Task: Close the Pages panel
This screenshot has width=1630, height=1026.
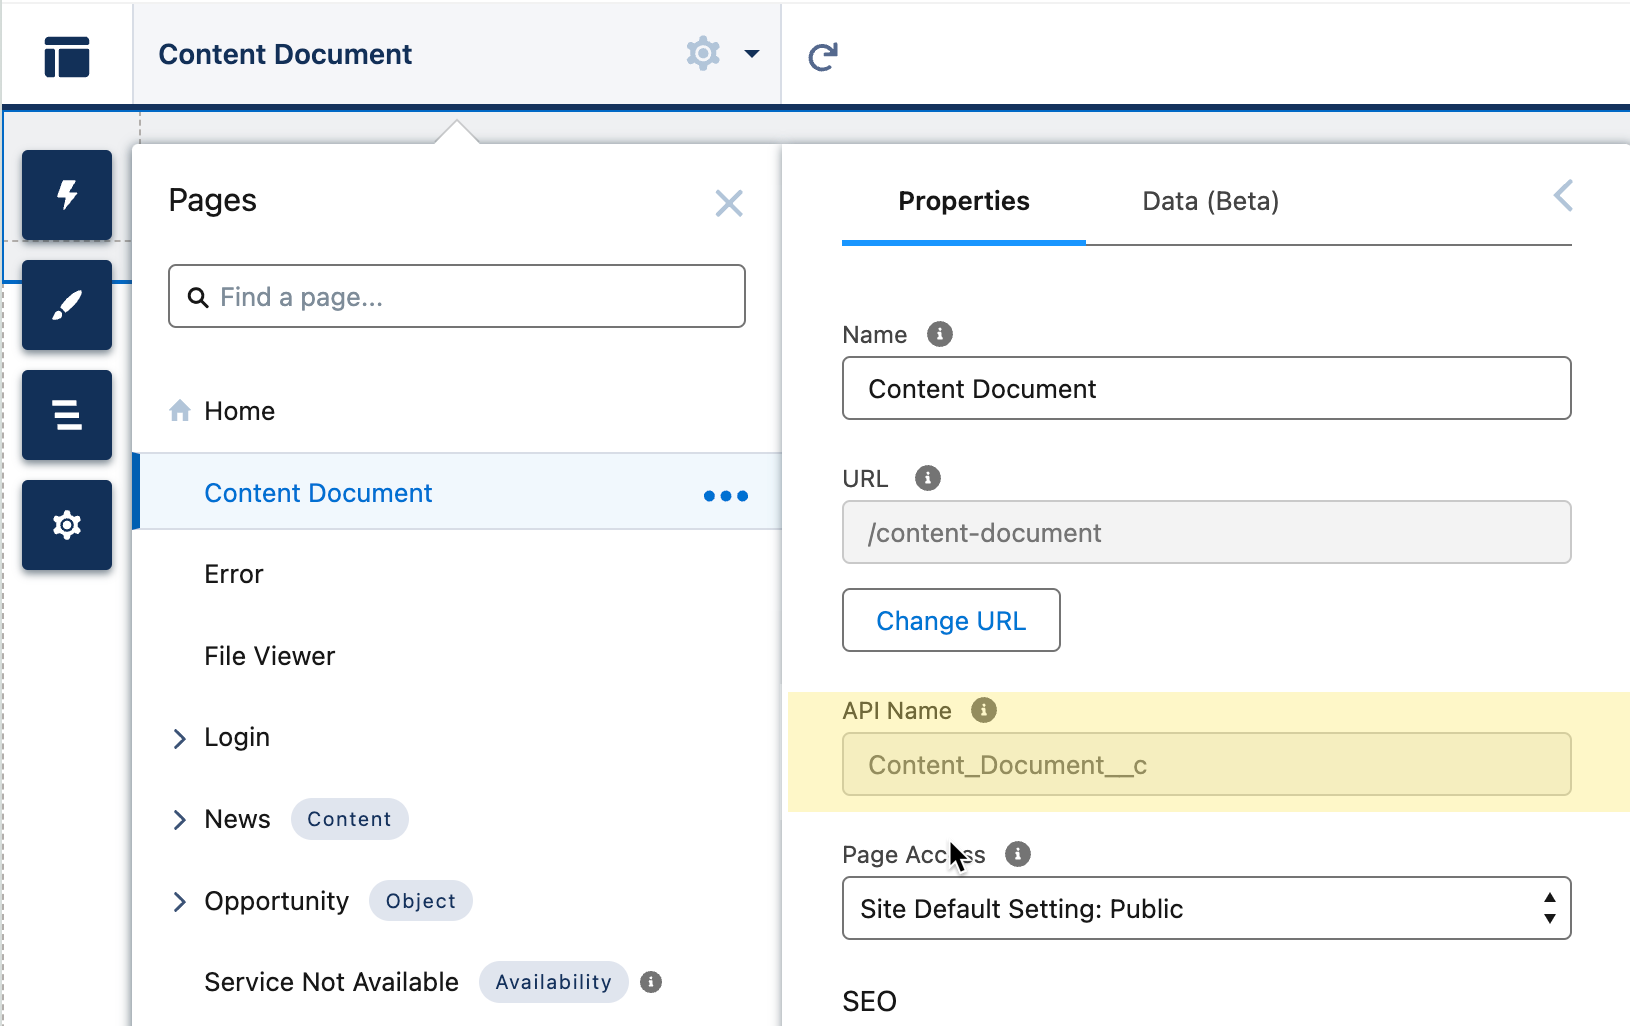Action: (729, 204)
